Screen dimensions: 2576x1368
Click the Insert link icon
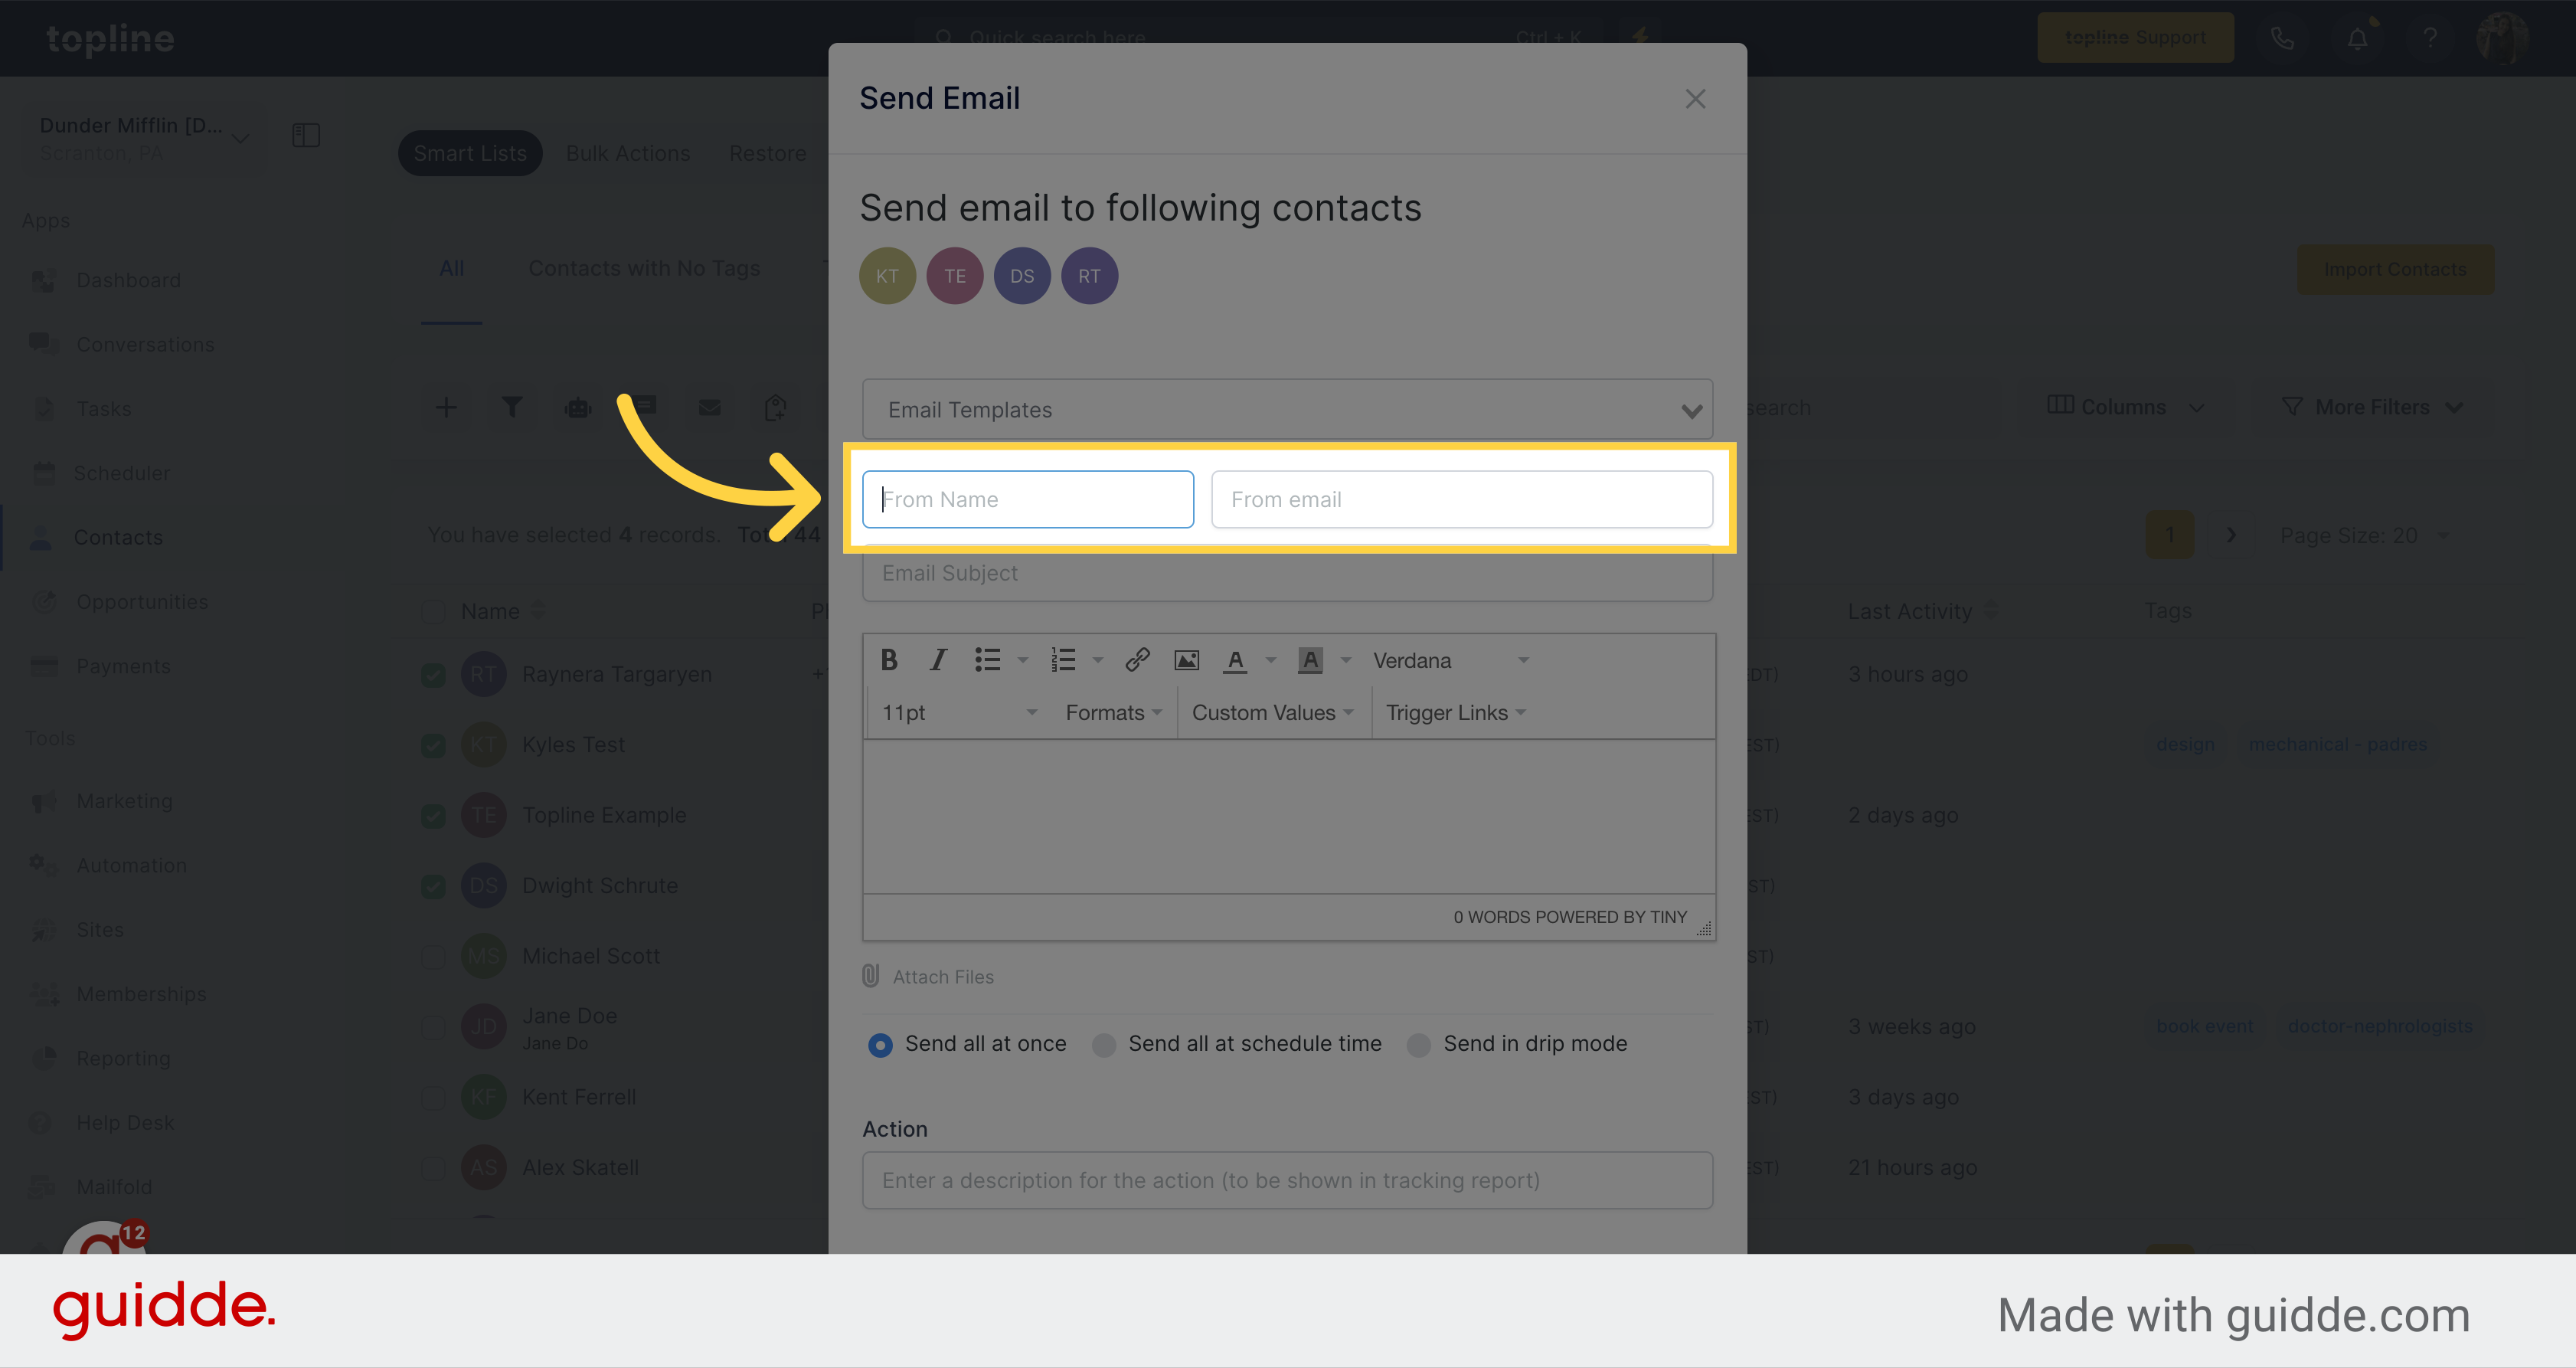1135,661
